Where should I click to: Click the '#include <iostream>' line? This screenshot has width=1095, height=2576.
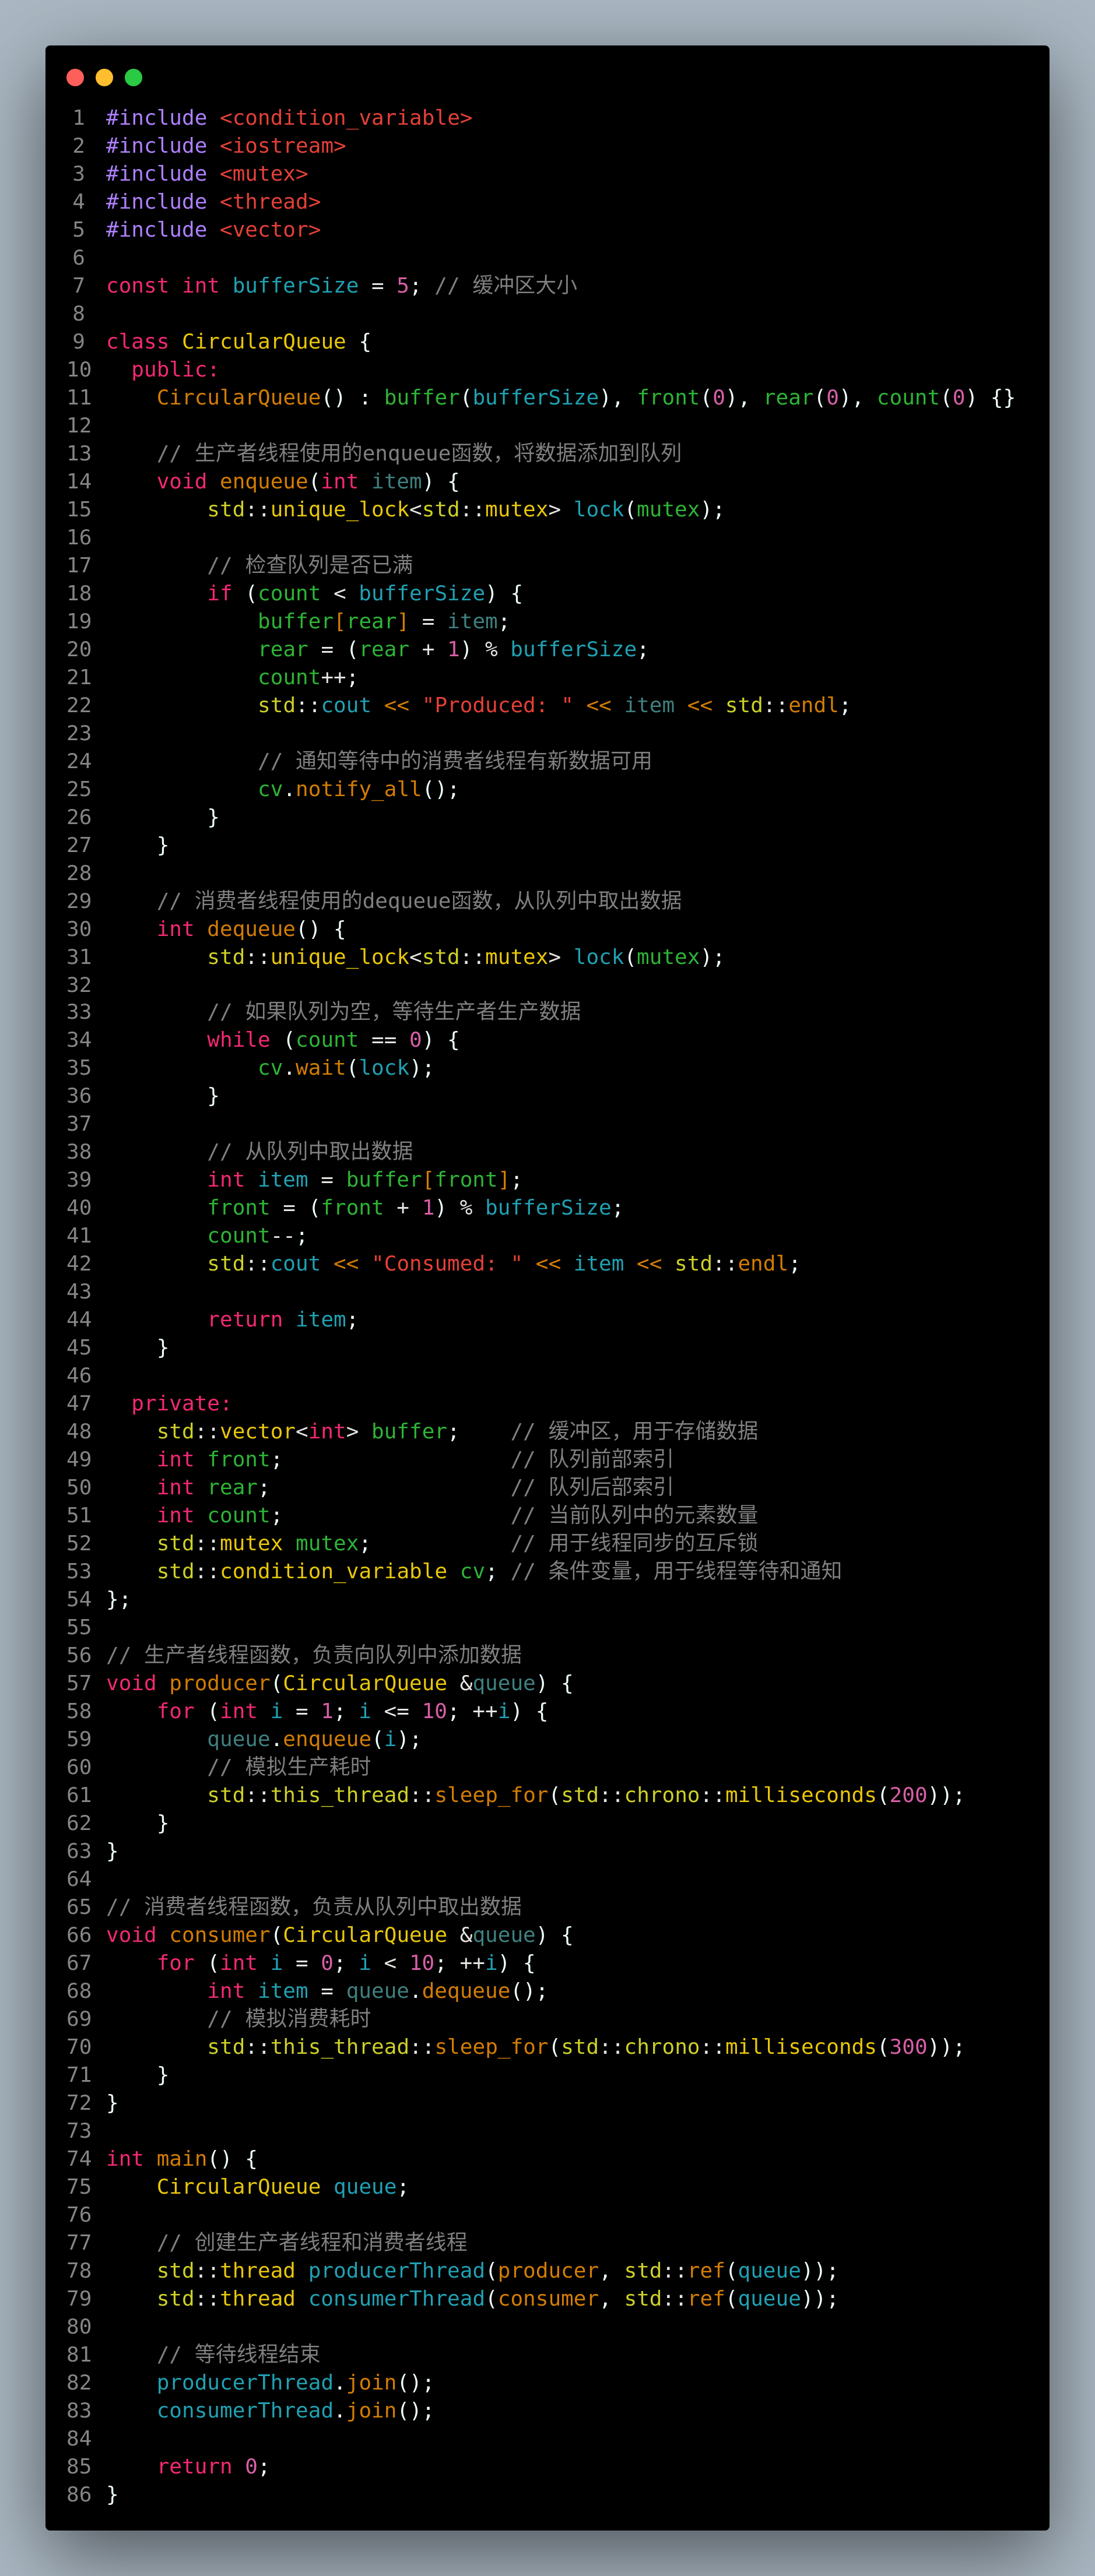pyautogui.click(x=226, y=146)
